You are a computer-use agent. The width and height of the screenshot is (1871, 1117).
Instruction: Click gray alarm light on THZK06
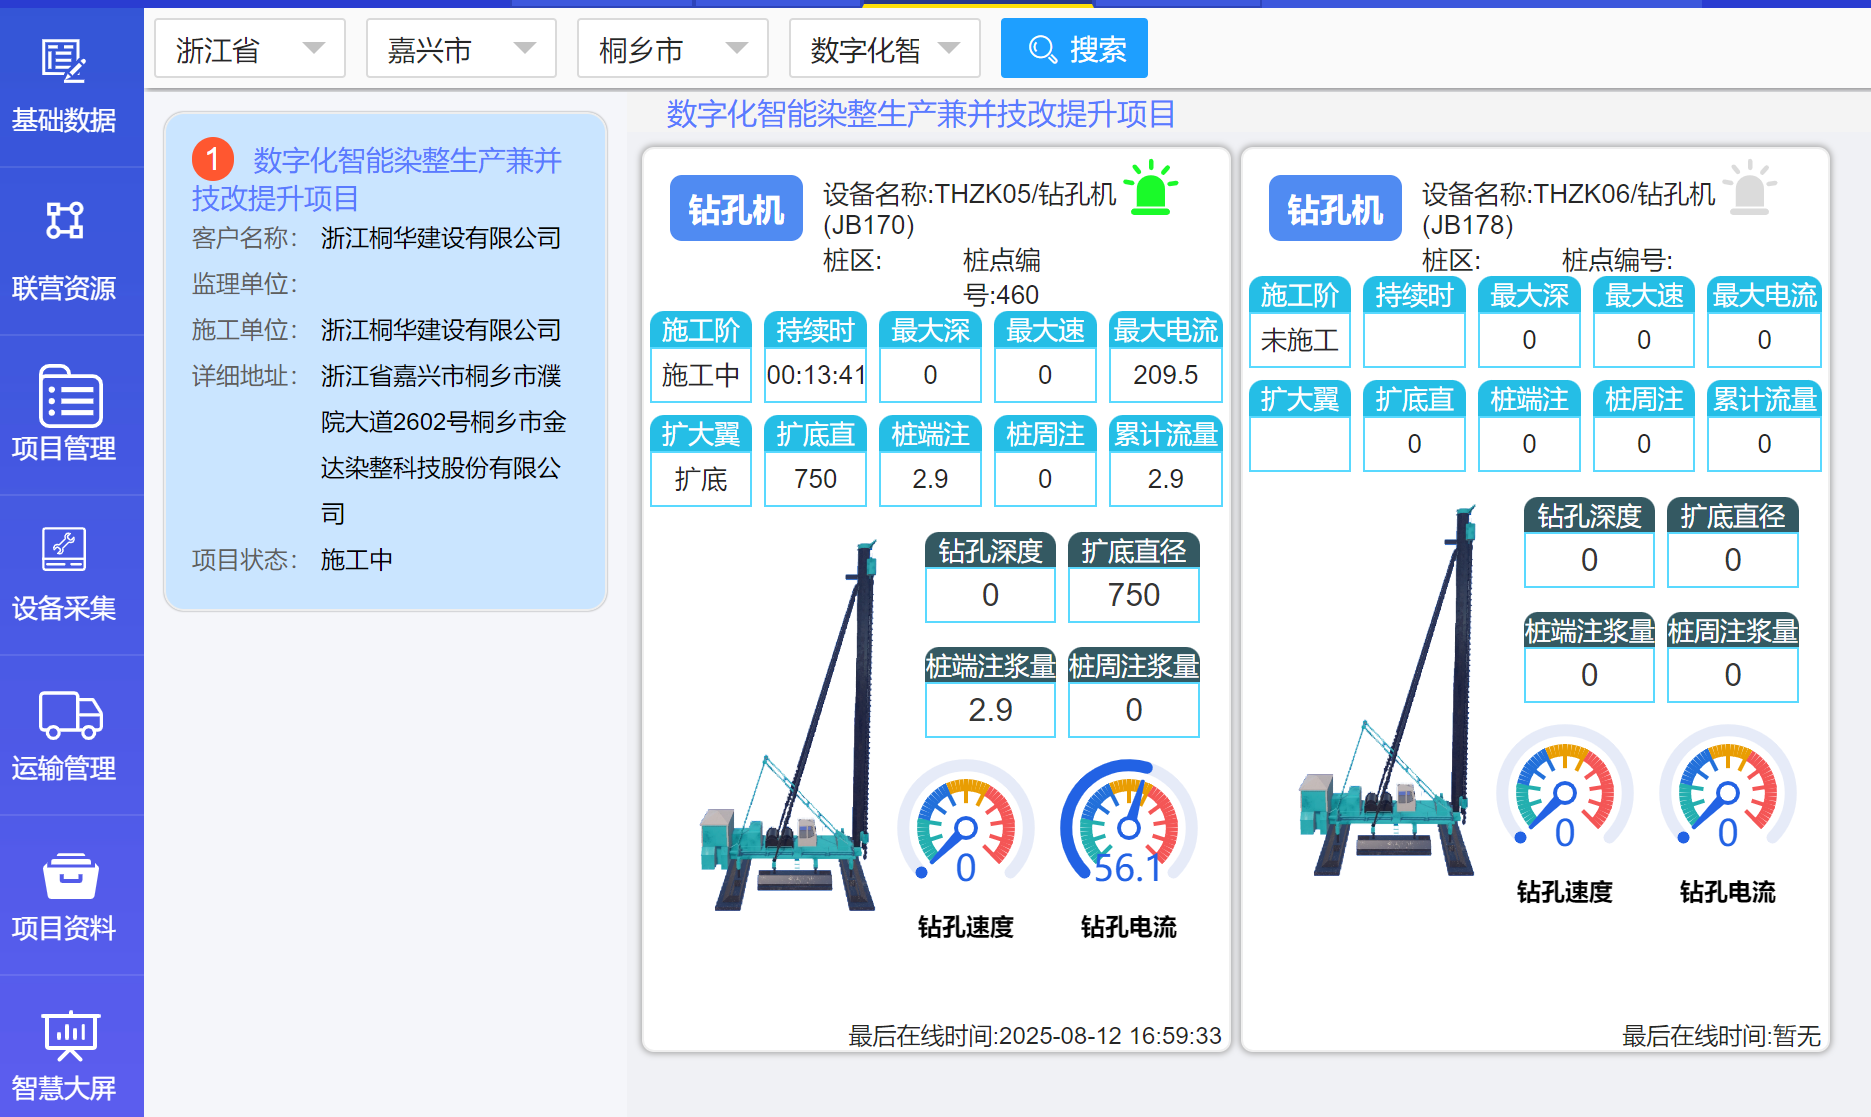point(1749,188)
